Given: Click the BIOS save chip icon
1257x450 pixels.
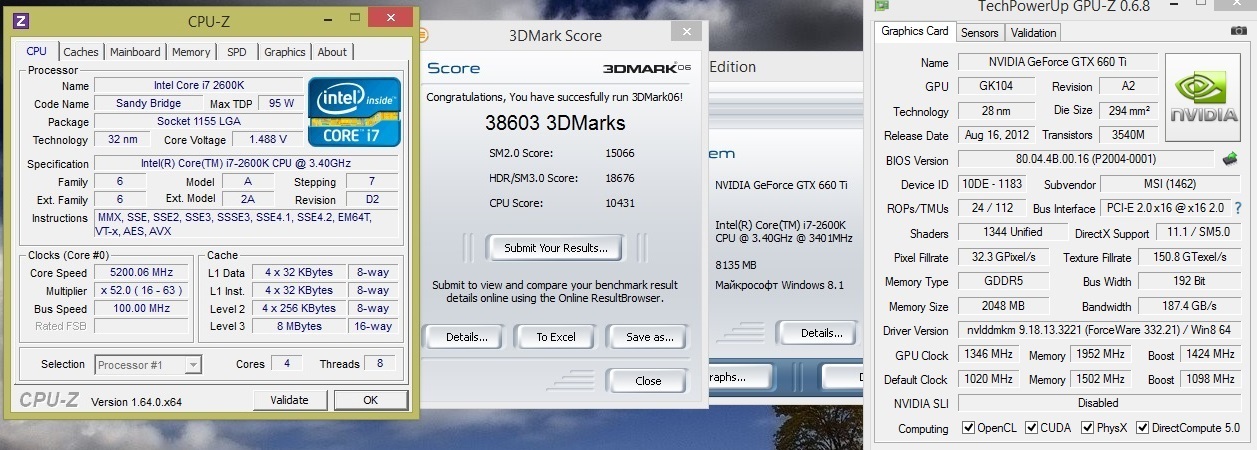Looking at the screenshot, I should pyautogui.click(x=1230, y=158).
